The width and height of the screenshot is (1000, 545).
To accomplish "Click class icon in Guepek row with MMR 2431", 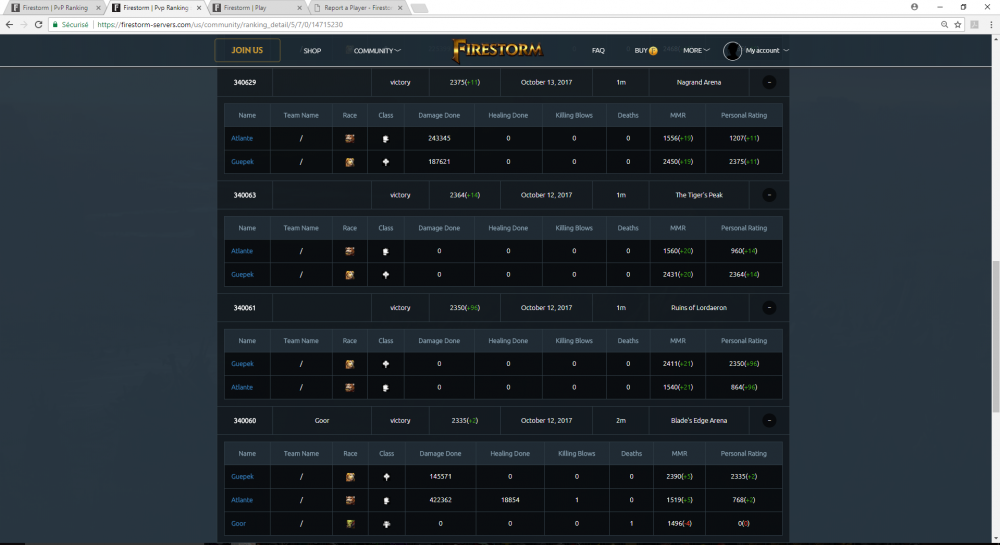I will click(x=386, y=275).
